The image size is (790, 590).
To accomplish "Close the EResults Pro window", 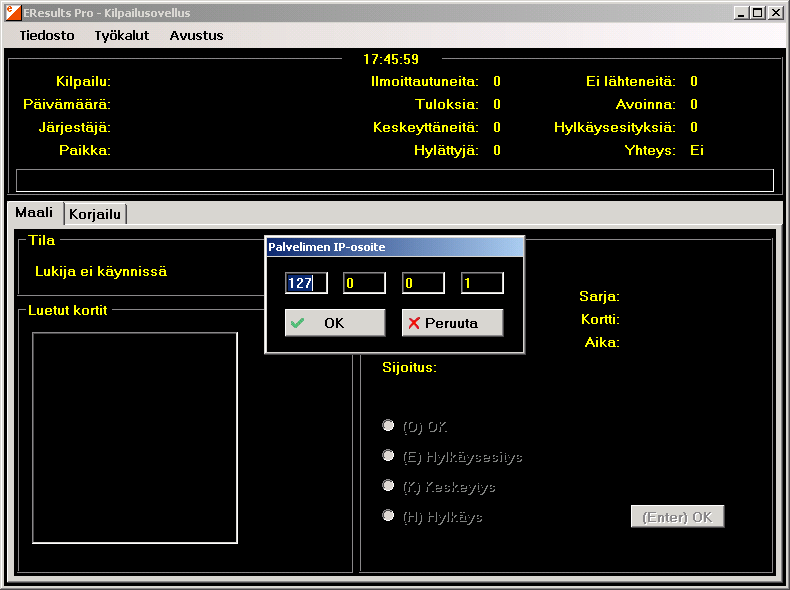I will coord(776,13).
